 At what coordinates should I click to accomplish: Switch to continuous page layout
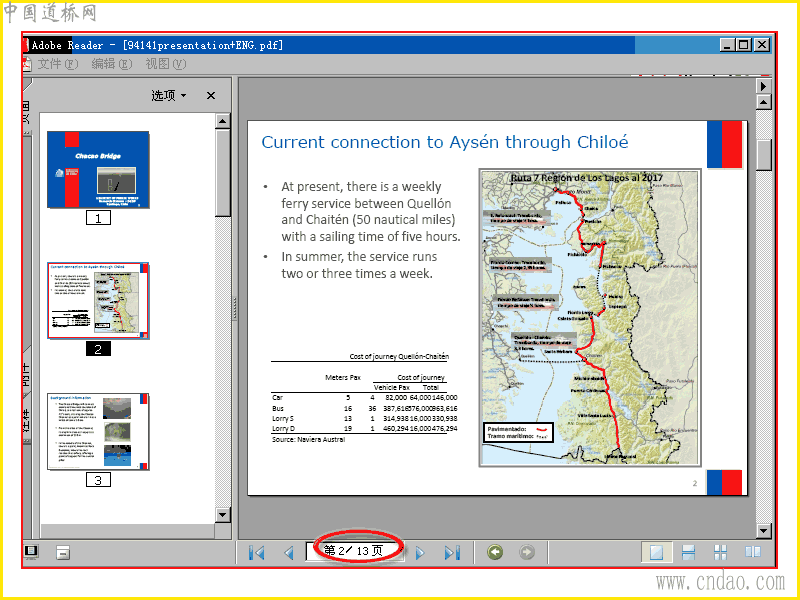pyautogui.click(x=688, y=552)
